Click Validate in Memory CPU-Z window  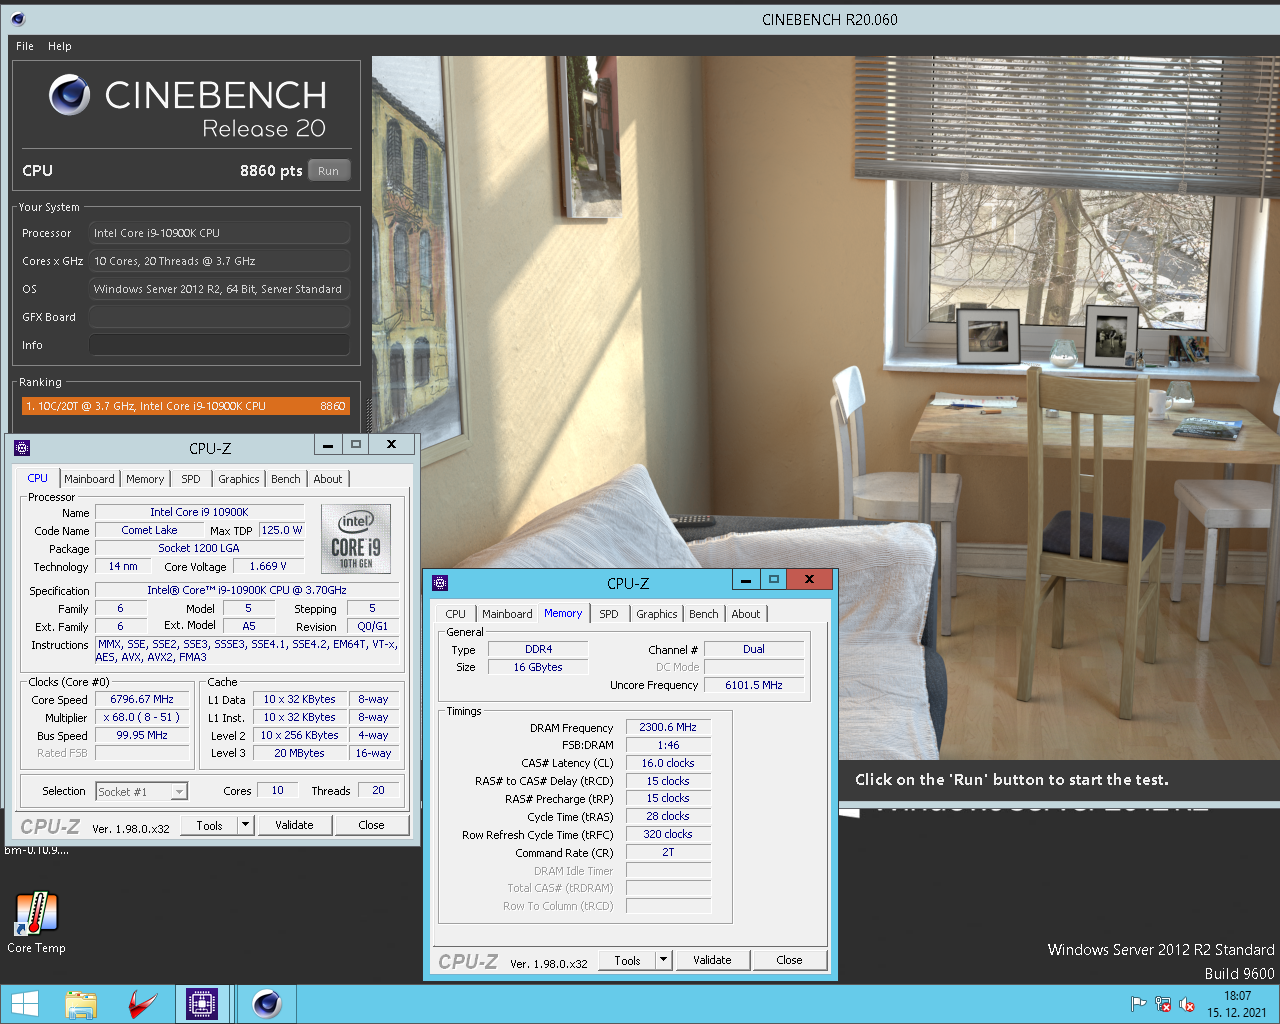tap(712, 960)
